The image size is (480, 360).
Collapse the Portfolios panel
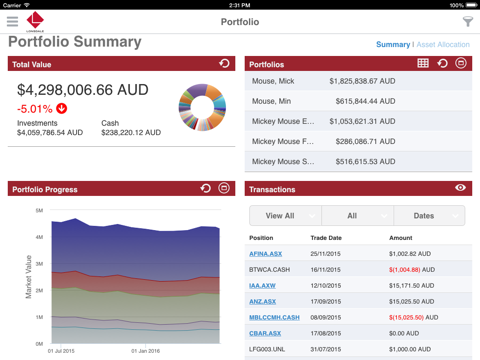(461, 63)
